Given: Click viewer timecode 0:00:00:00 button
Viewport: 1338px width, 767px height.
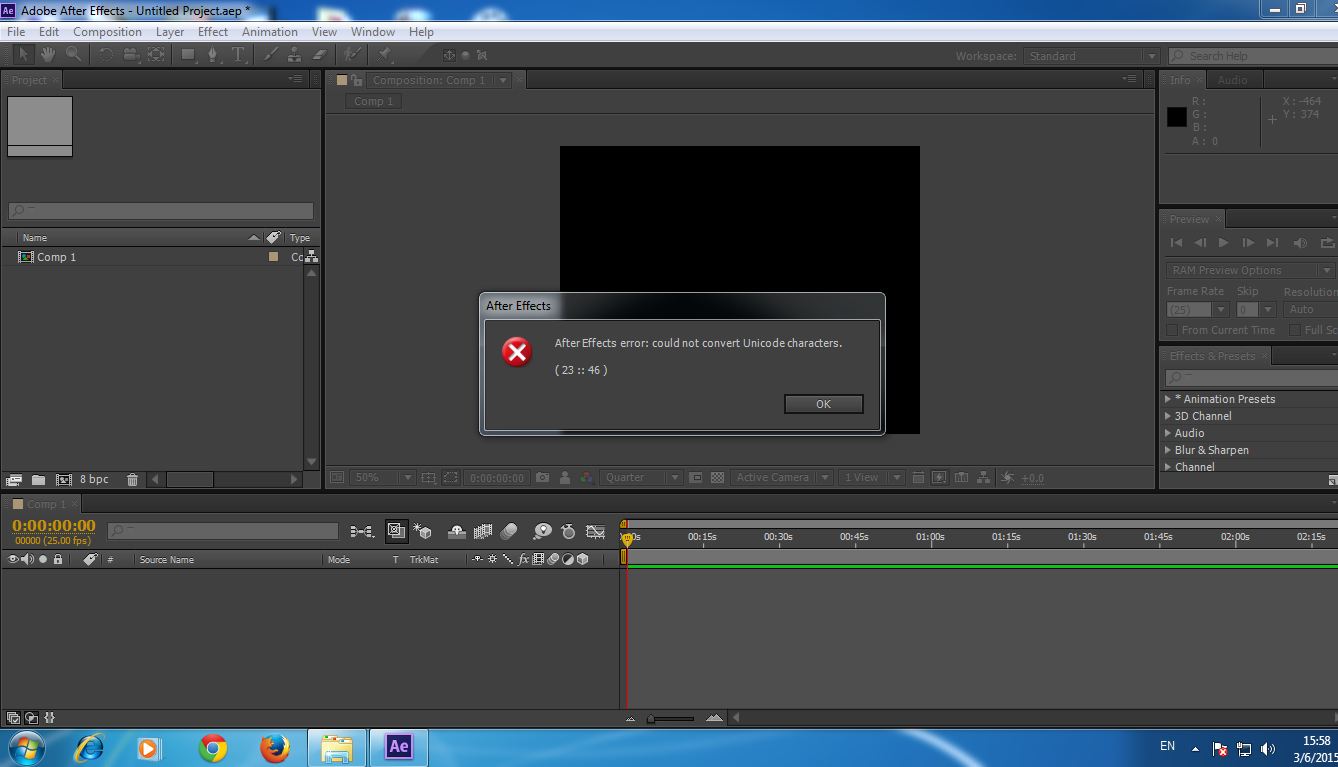Looking at the screenshot, I should point(497,478).
